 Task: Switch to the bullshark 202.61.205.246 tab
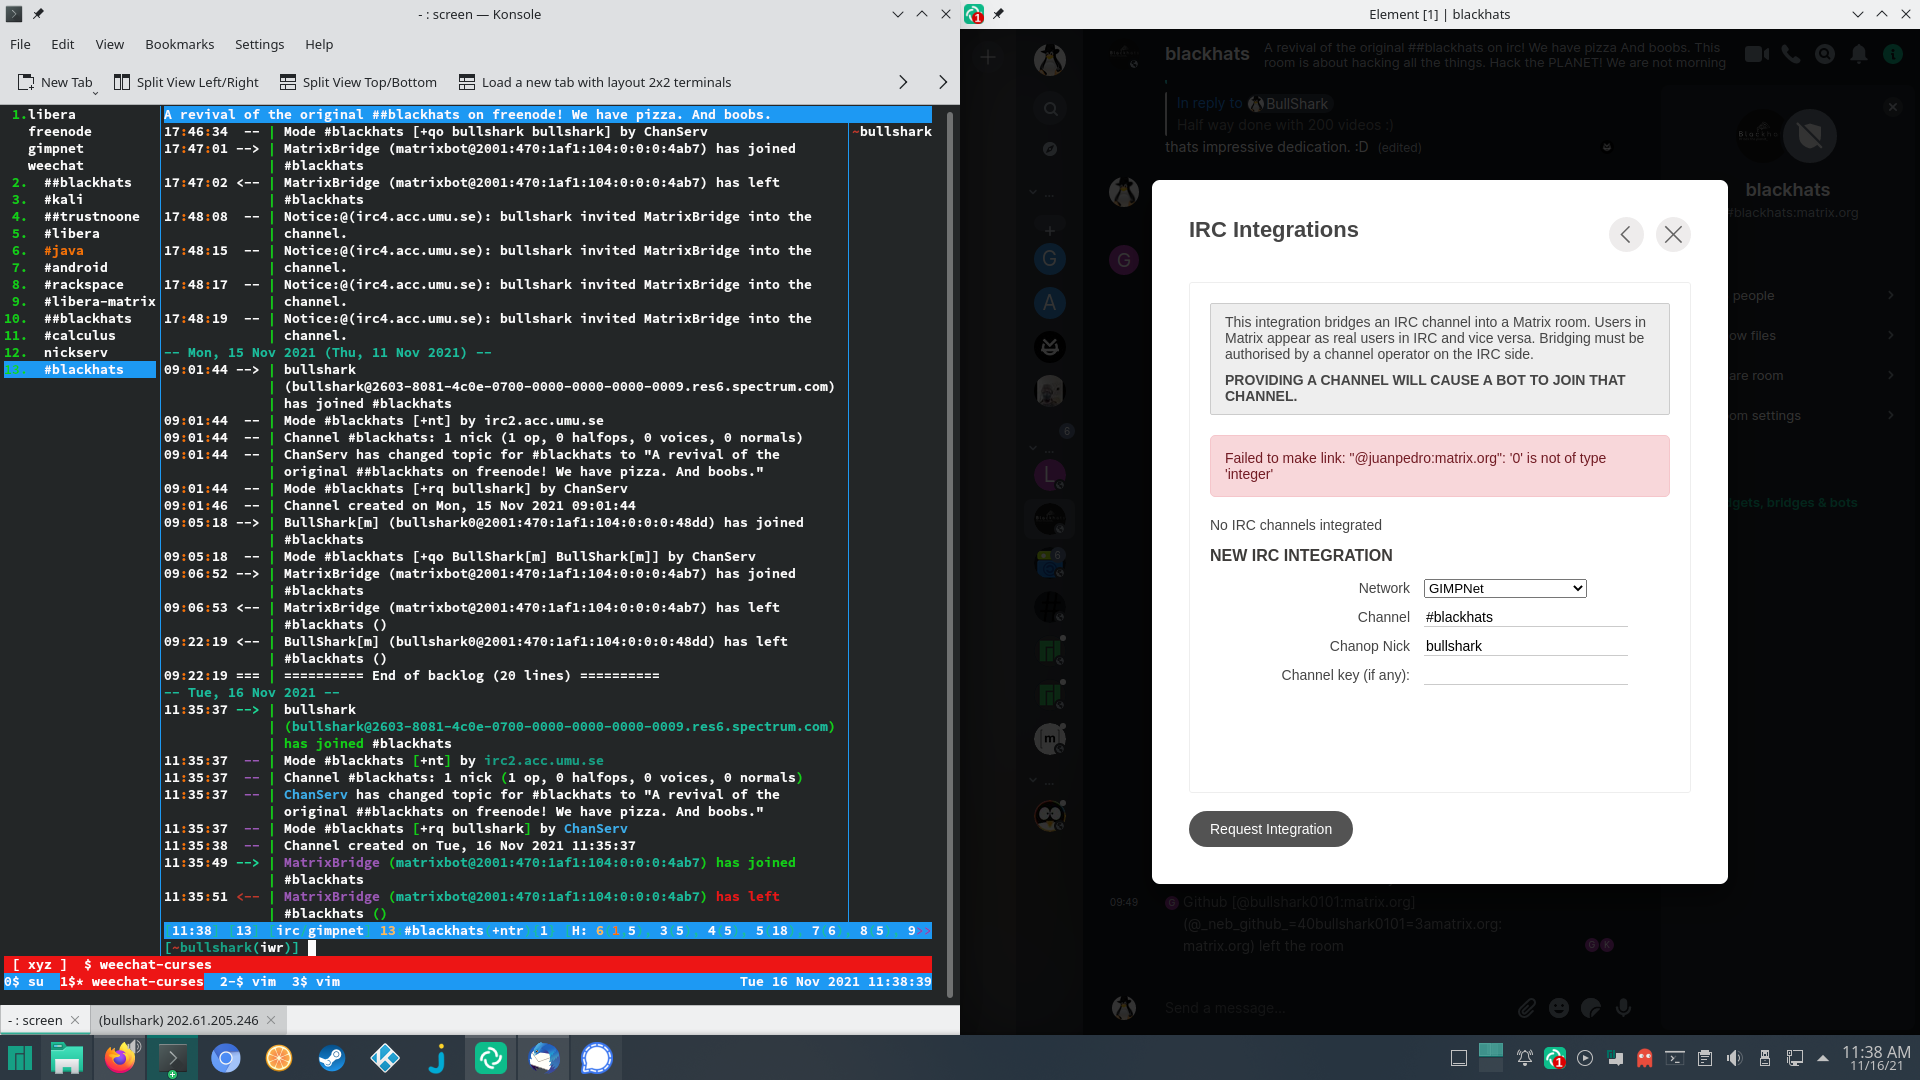tap(181, 1020)
